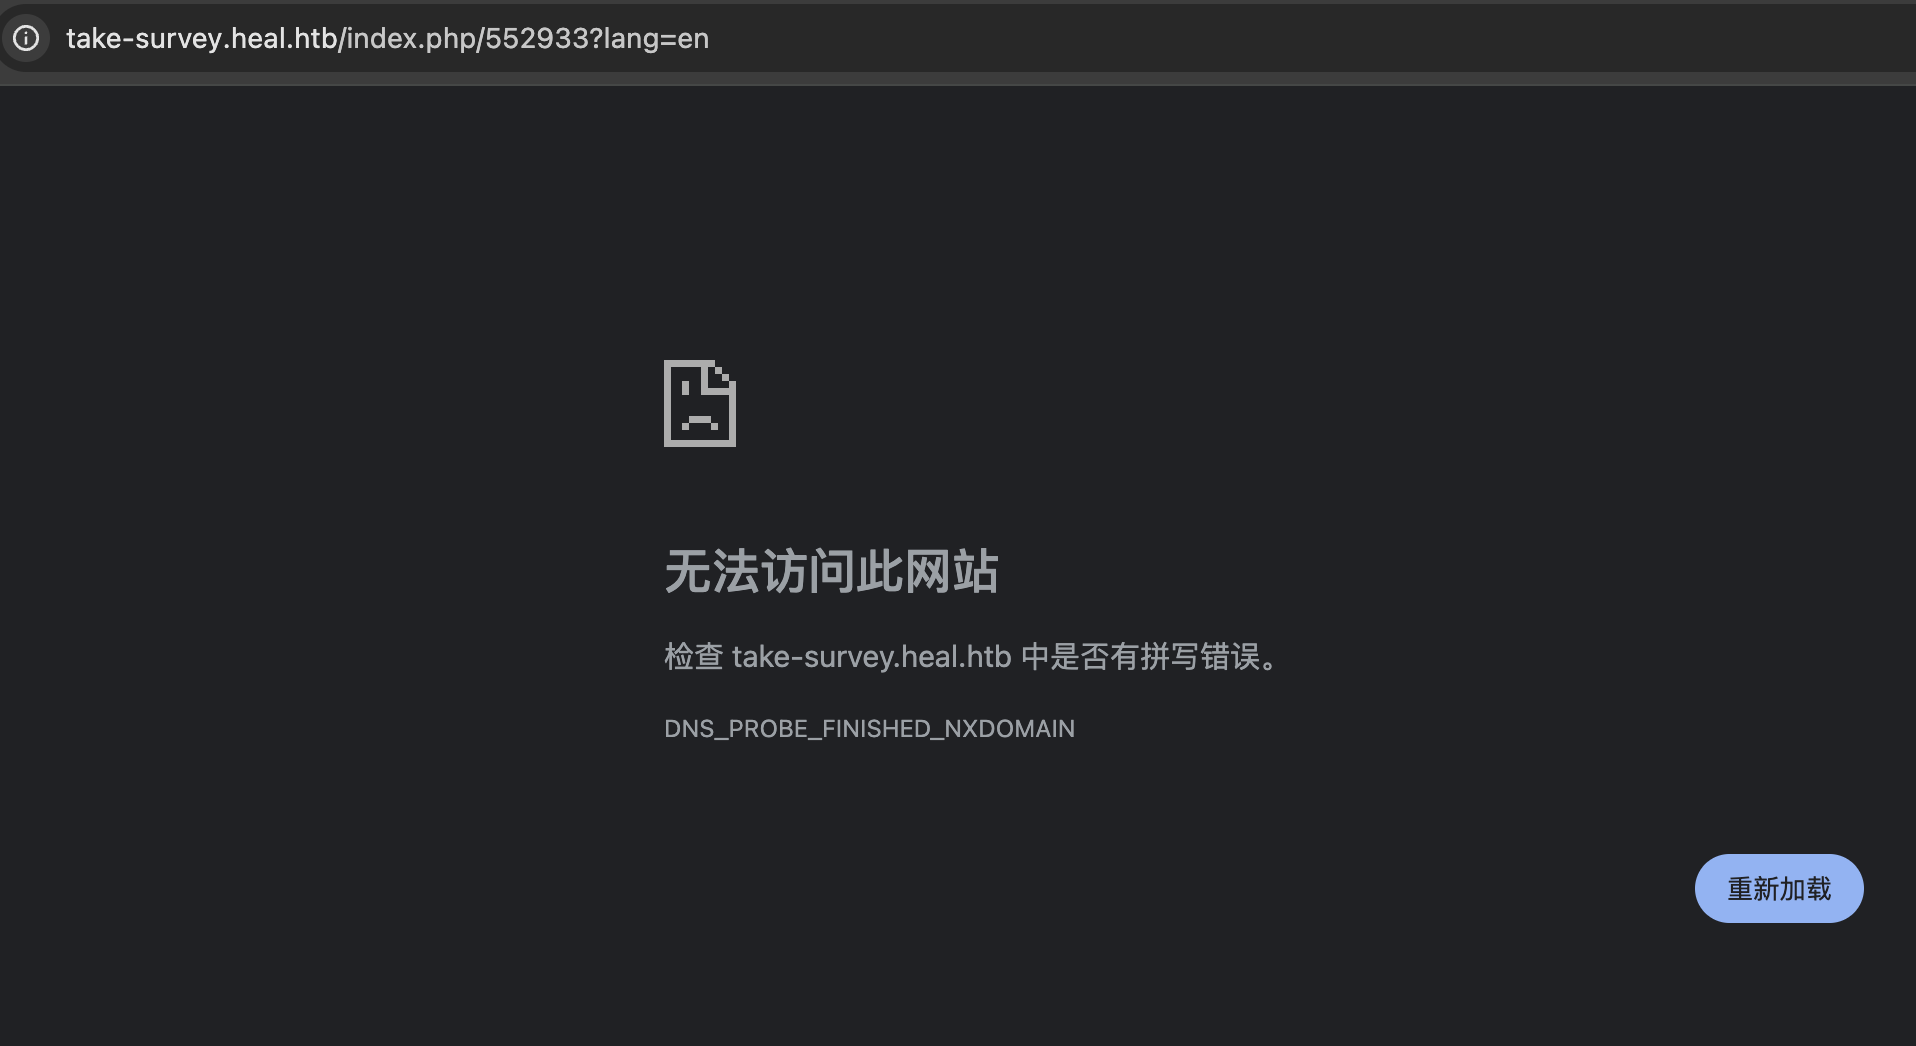Click the site information icon in address bar
Image resolution: width=1916 pixels, height=1046 pixels.
(26, 38)
